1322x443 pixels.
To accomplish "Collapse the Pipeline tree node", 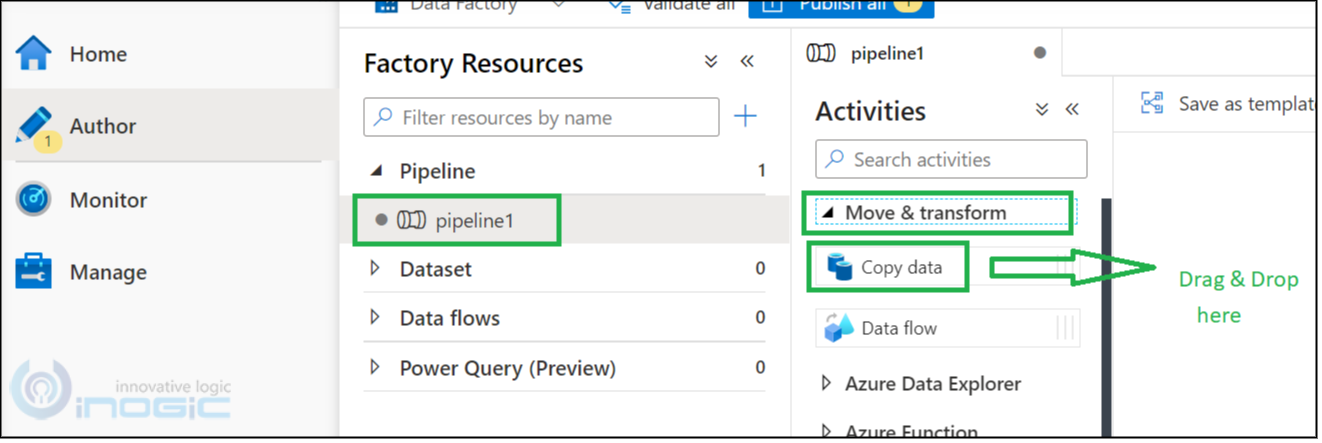I will click(376, 171).
